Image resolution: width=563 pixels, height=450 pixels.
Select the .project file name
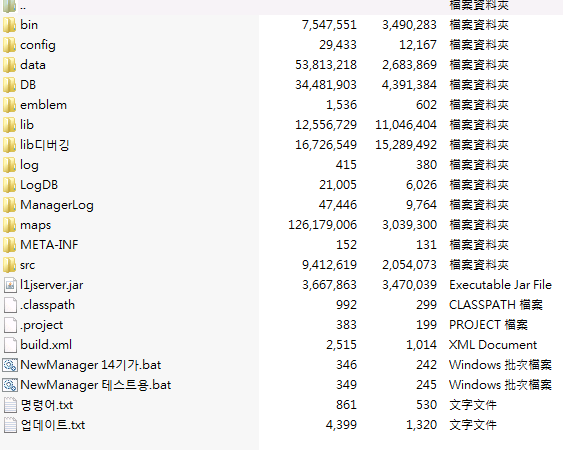(42, 325)
